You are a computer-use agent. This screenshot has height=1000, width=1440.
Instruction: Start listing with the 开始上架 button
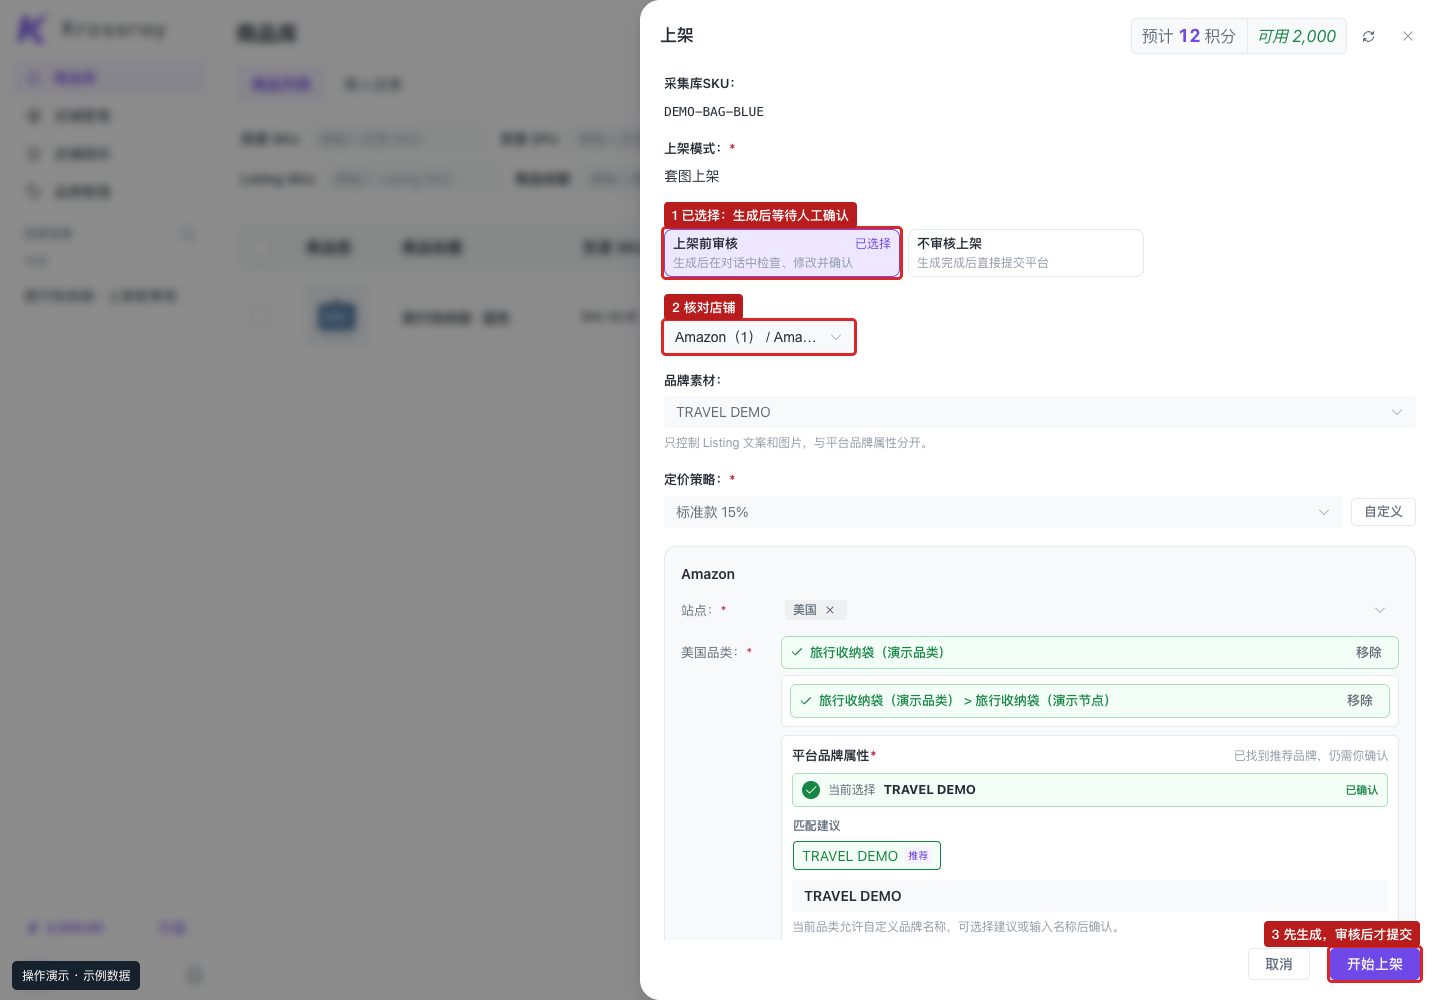[1375, 964]
